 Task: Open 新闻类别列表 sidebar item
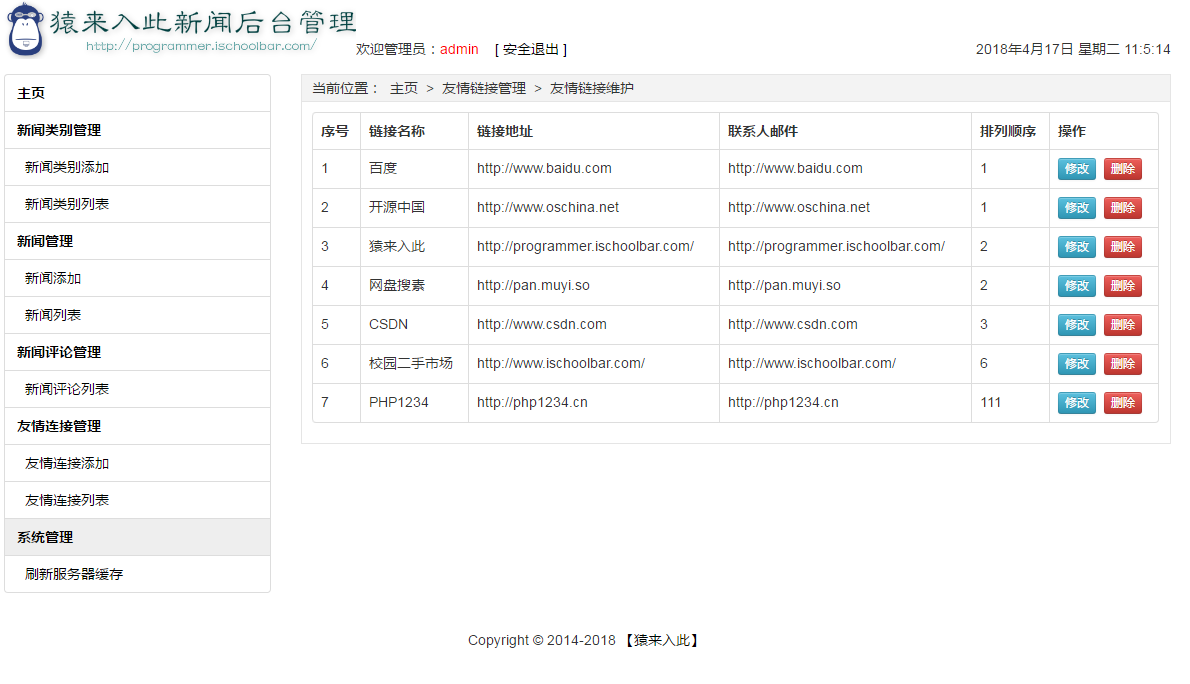point(137,204)
